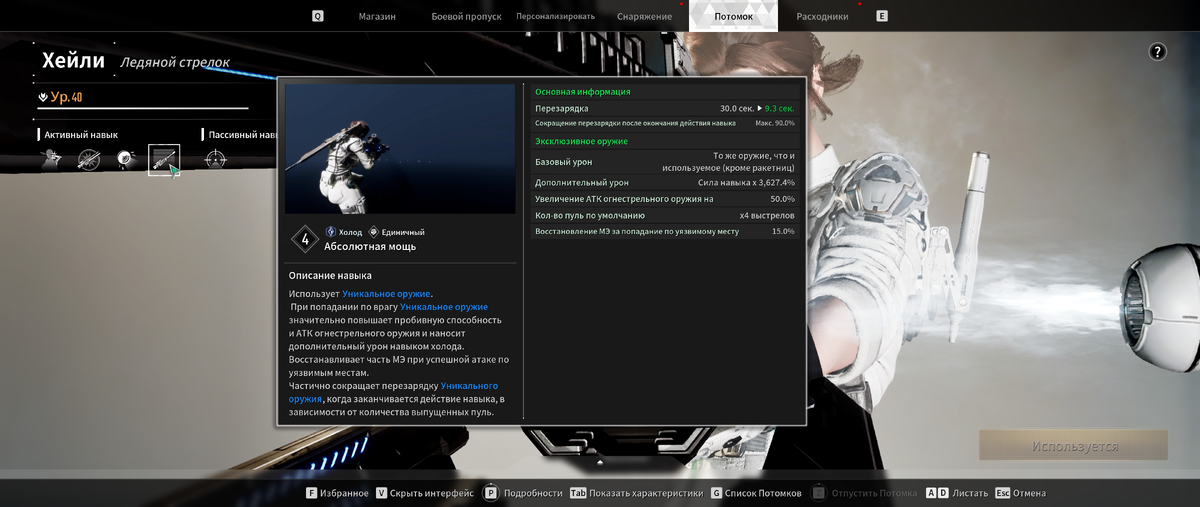The width and height of the screenshot is (1200, 507).
Task: Click Скрыть интерфейс in the bottom bar
Action: [x=432, y=493]
